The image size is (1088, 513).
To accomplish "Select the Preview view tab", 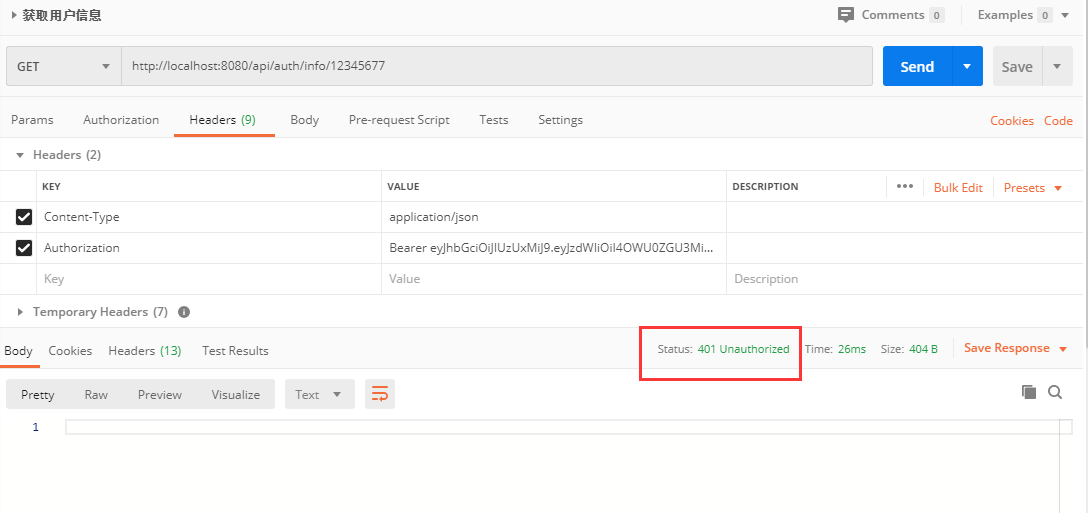I will coord(160,394).
